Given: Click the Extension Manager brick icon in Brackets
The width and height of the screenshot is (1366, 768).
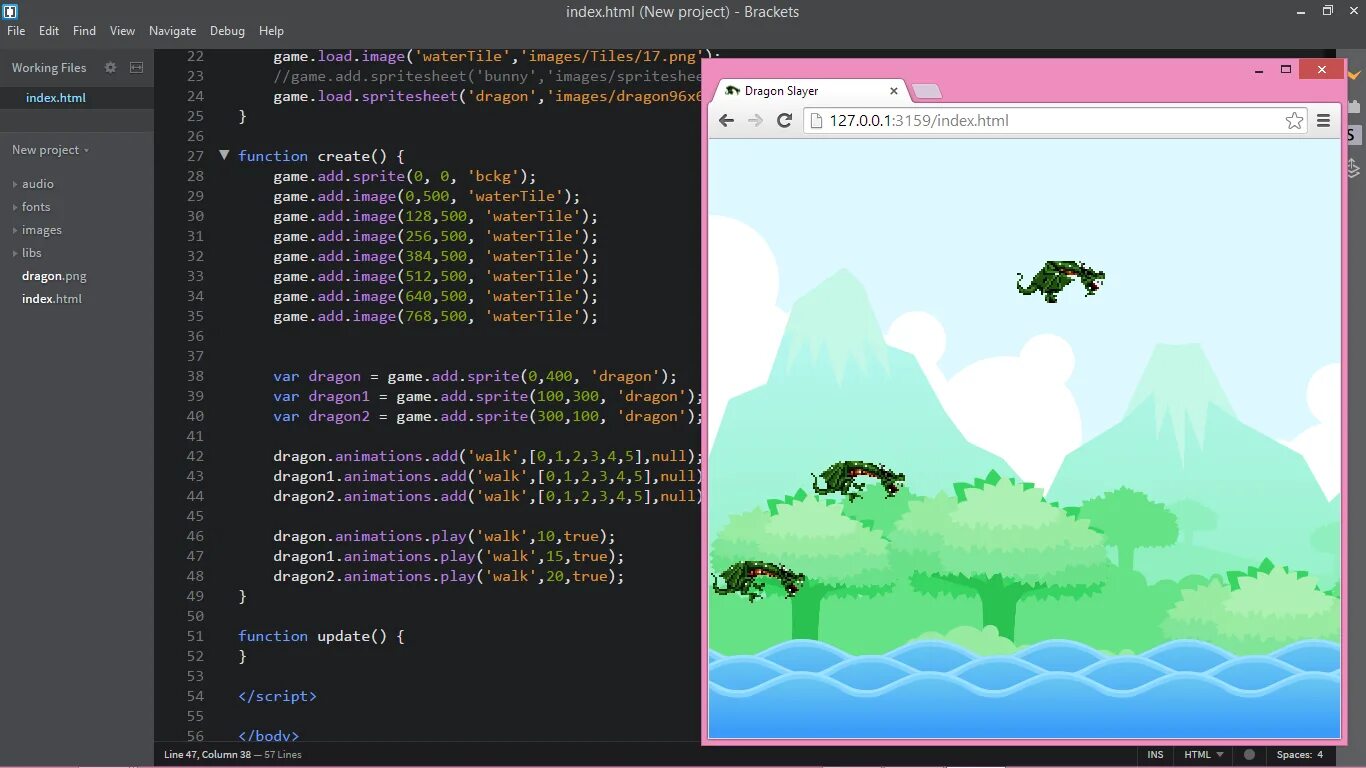Looking at the screenshot, I should click(x=1355, y=106).
